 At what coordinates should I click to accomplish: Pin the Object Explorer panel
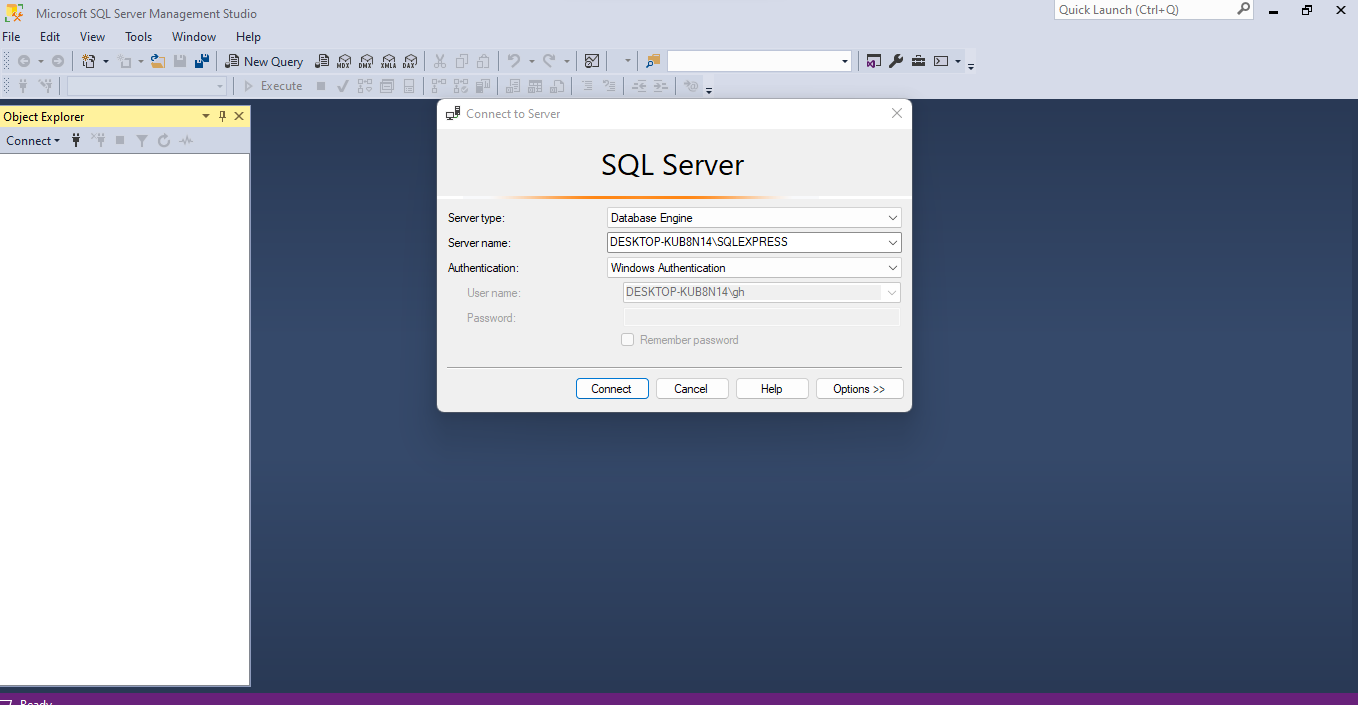coord(222,116)
